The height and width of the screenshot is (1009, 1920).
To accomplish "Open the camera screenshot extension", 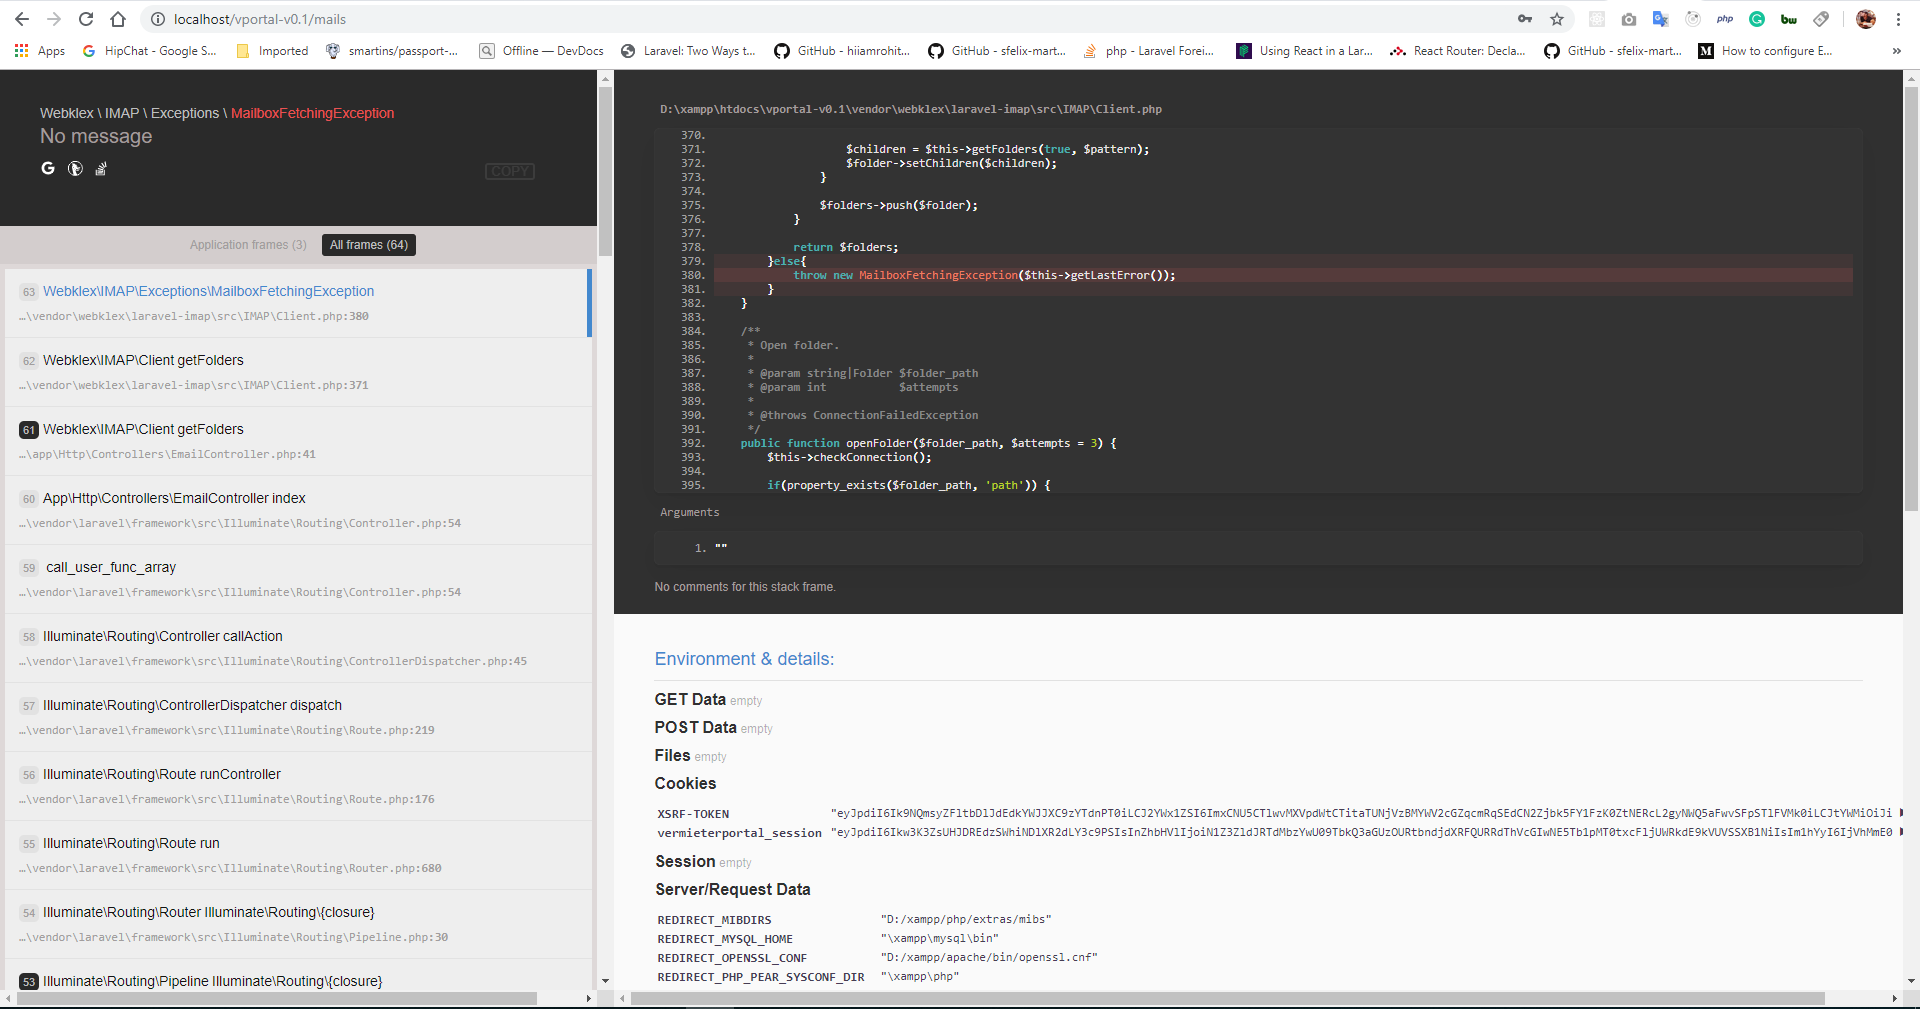I will point(1629,19).
